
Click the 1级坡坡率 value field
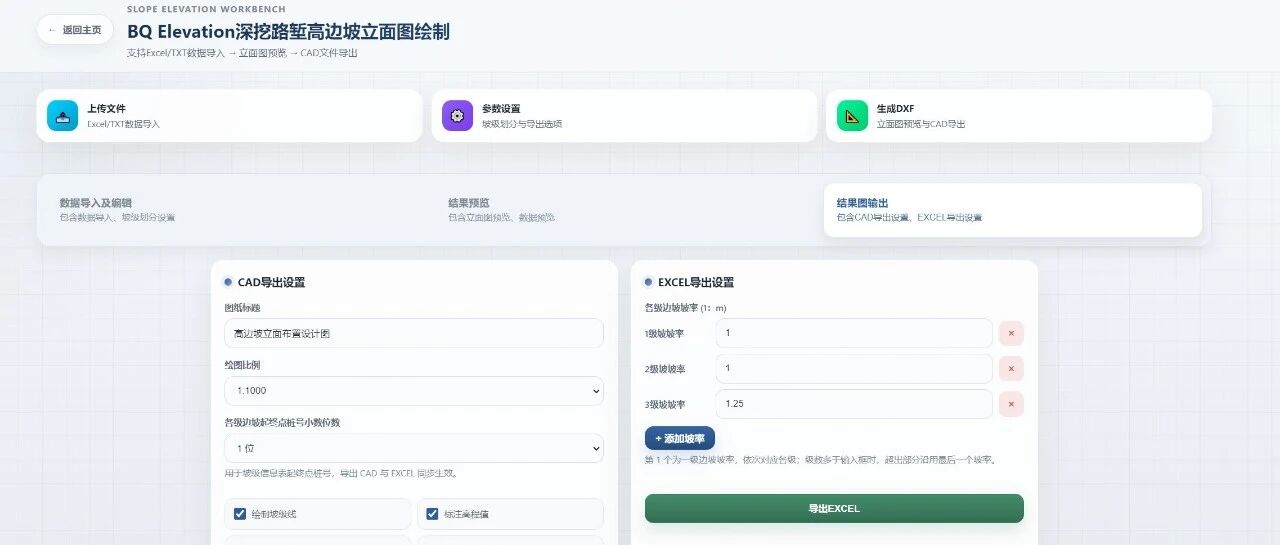(x=854, y=333)
